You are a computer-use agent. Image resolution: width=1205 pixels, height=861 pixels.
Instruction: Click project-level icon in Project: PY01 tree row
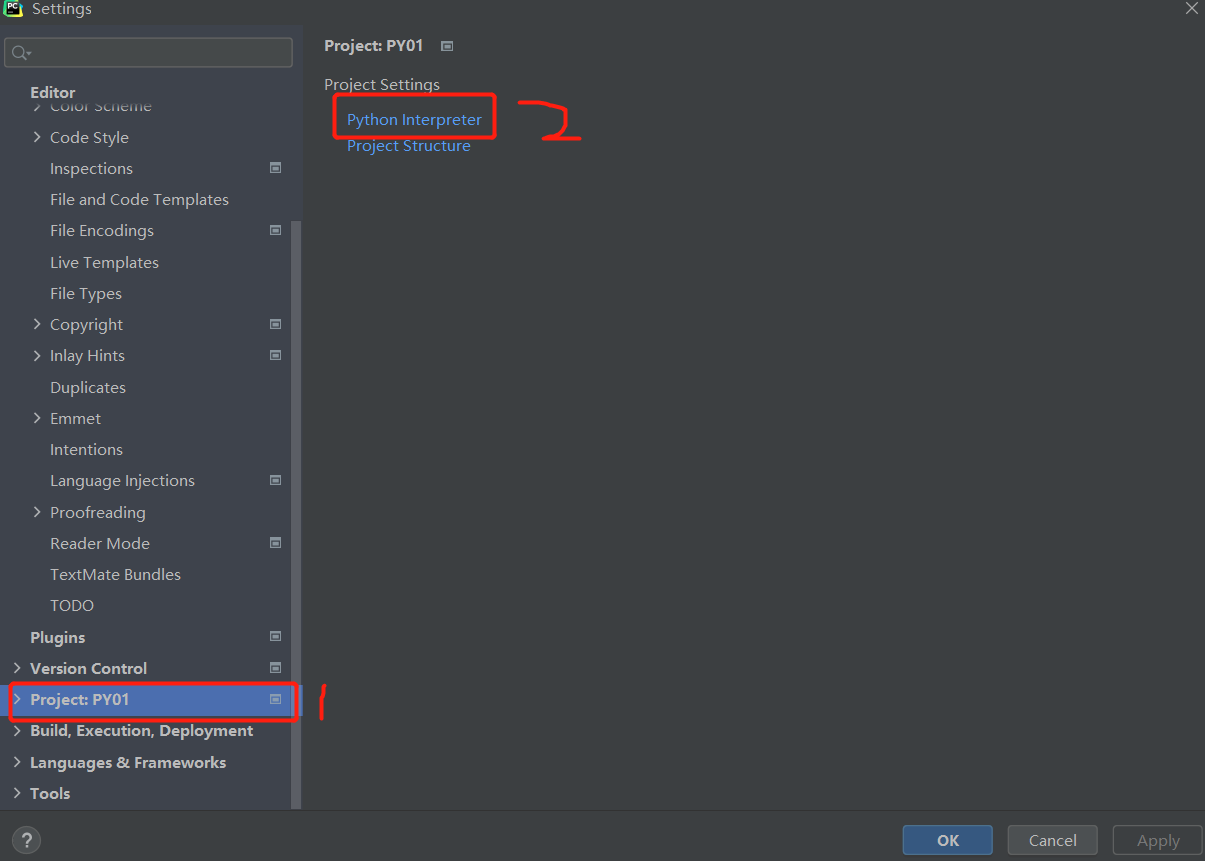point(276,700)
